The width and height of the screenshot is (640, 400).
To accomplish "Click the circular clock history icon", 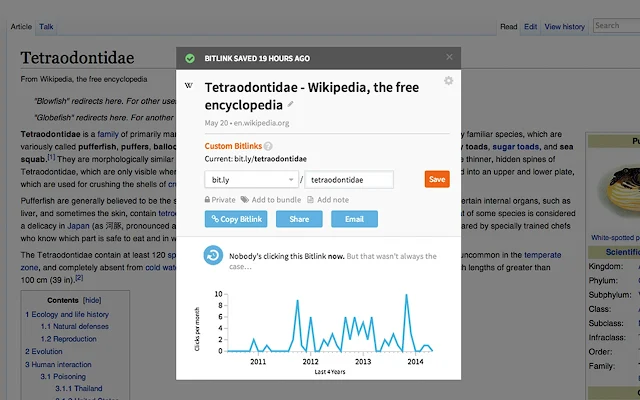I will (x=213, y=256).
